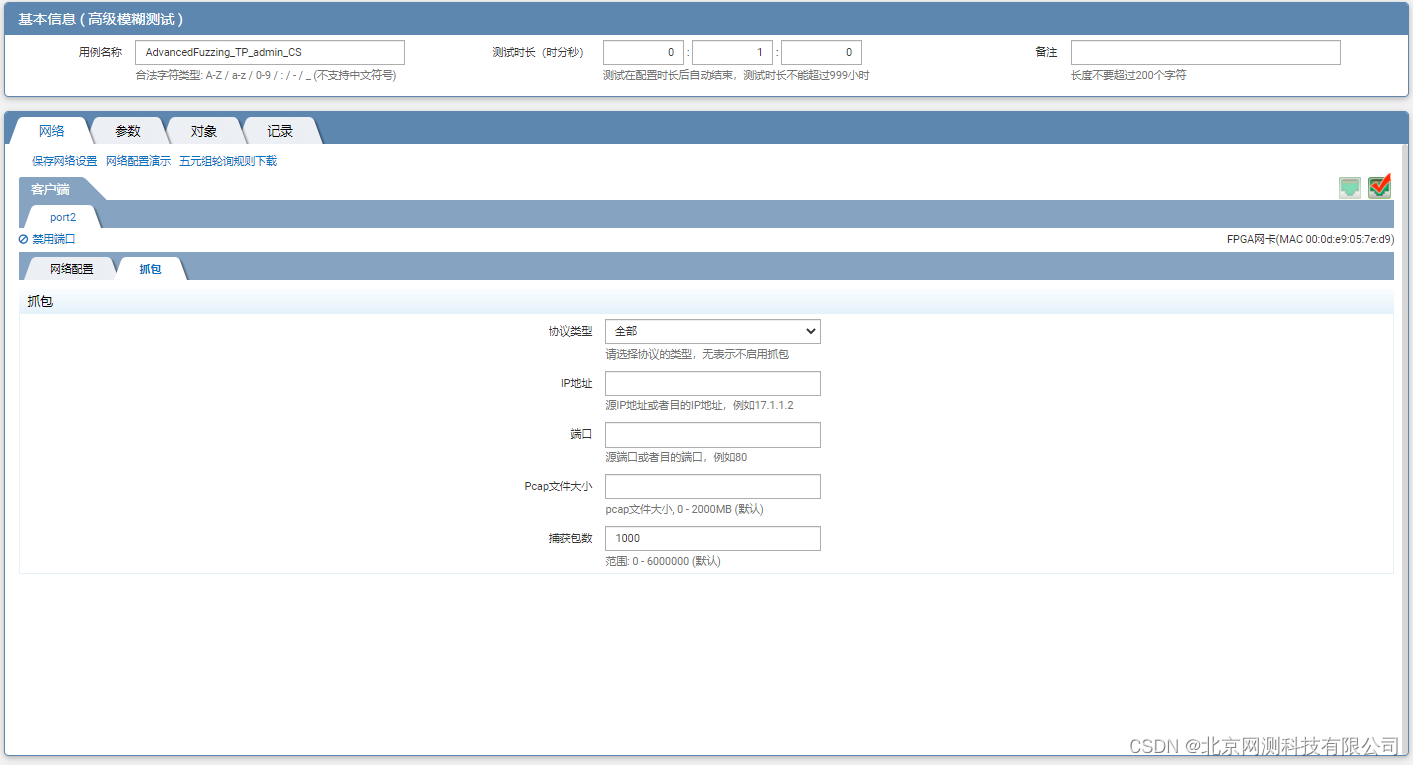The height and width of the screenshot is (765, 1413).
Task: Open the 网络配置 sub-tab
Action: [x=72, y=268]
